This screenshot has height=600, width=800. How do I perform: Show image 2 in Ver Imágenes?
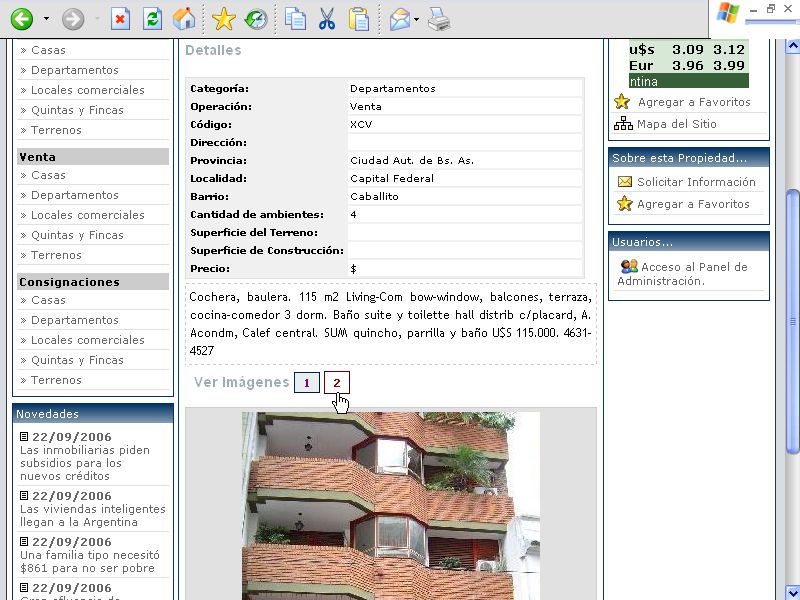tap(337, 383)
